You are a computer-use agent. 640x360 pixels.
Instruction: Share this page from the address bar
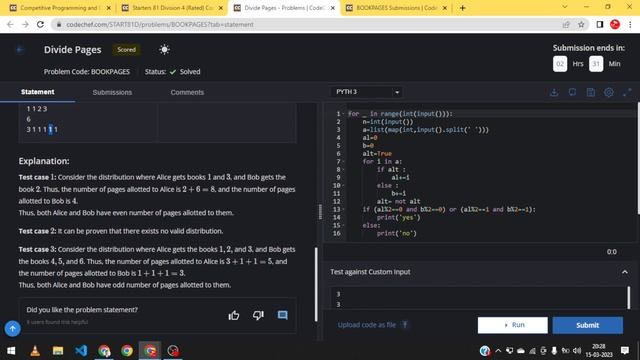[566, 24]
